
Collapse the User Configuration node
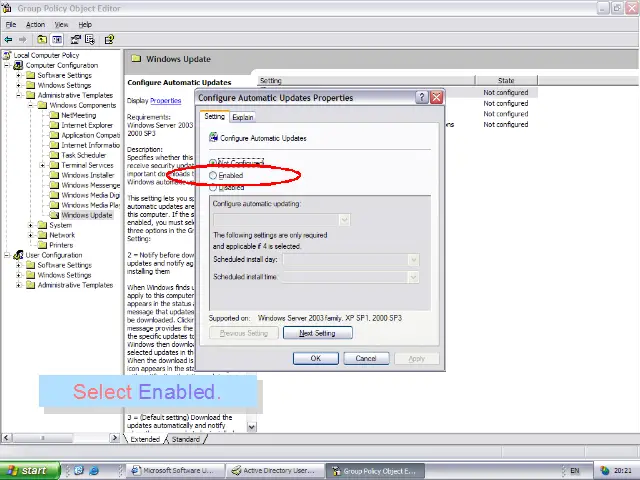click(7, 255)
